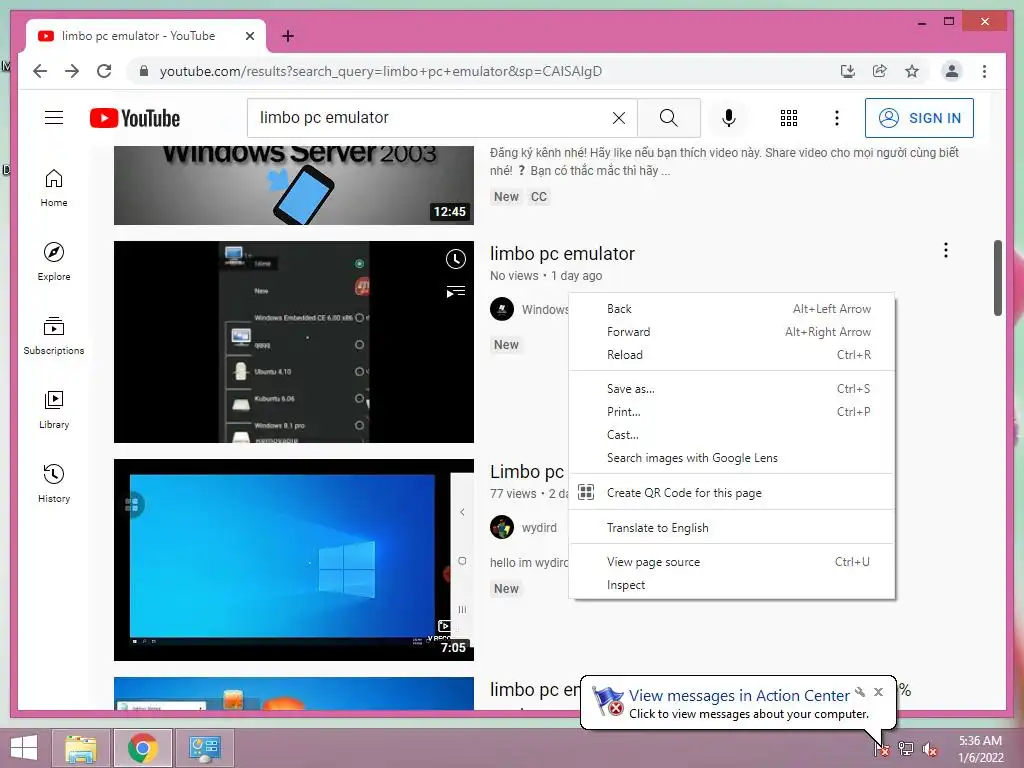Open more options for limbo pc emulator video
The width and height of the screenshot is (1024, 768).
(946, 250)
